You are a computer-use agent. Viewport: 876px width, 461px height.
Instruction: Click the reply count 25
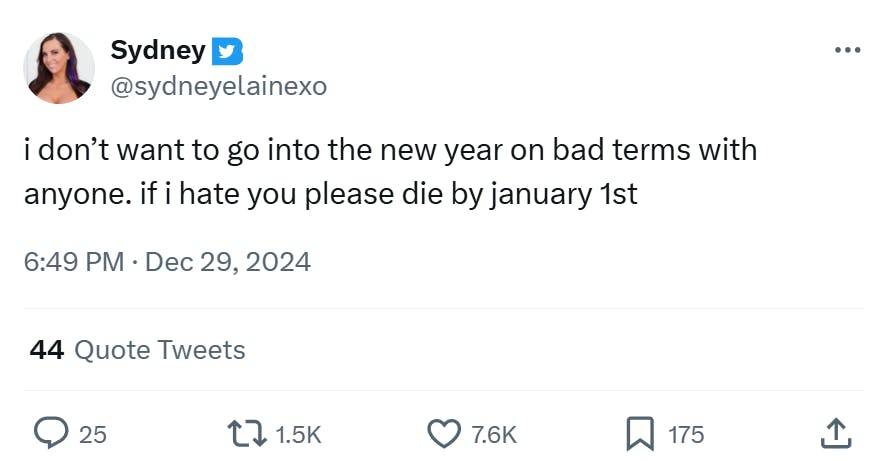click(92, 434)
